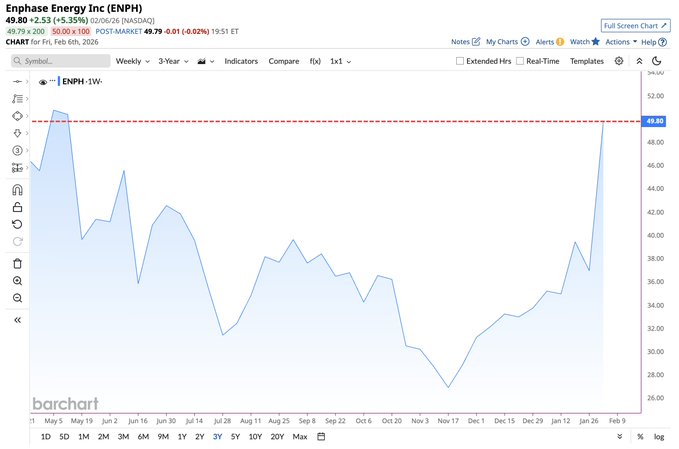Expand the bottom double-chevron panel
The width and height of the screenshot is (679, 449).
[620, 436]
